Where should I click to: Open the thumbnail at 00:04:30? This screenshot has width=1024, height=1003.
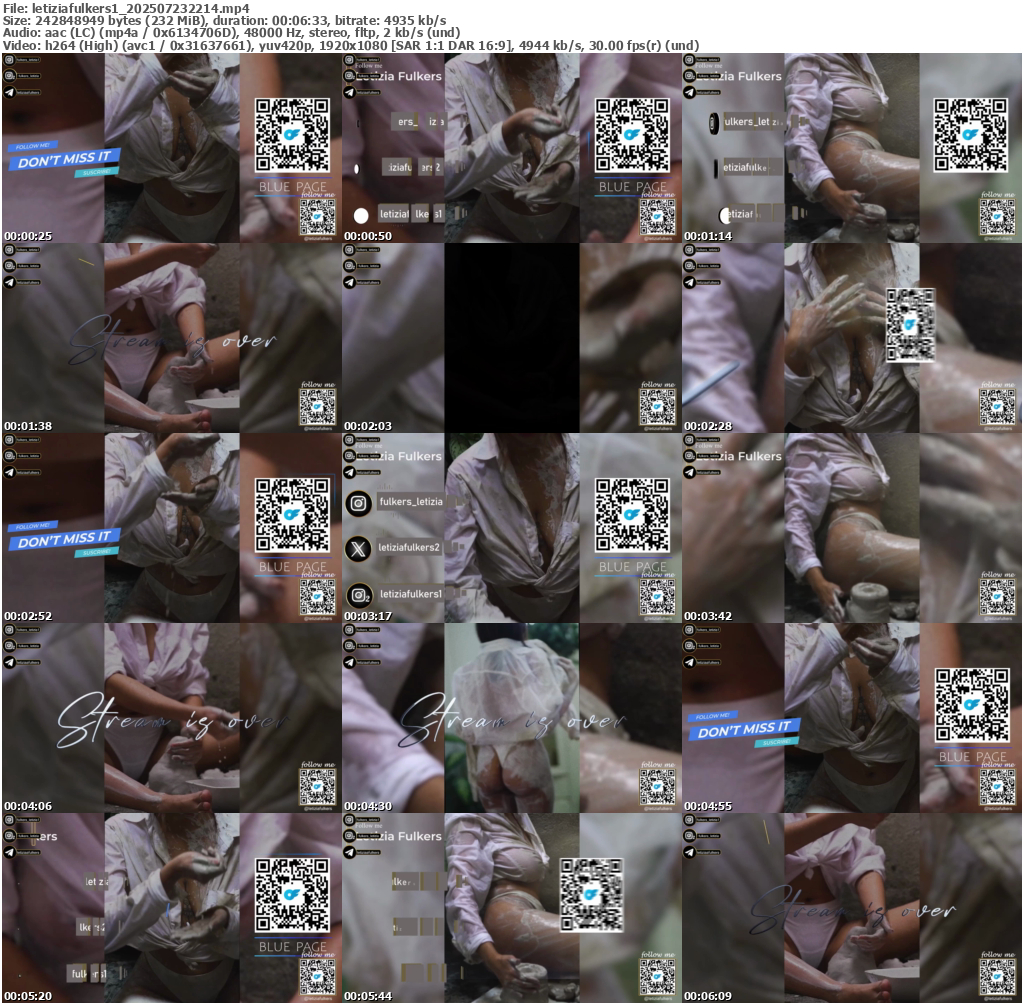512,718
